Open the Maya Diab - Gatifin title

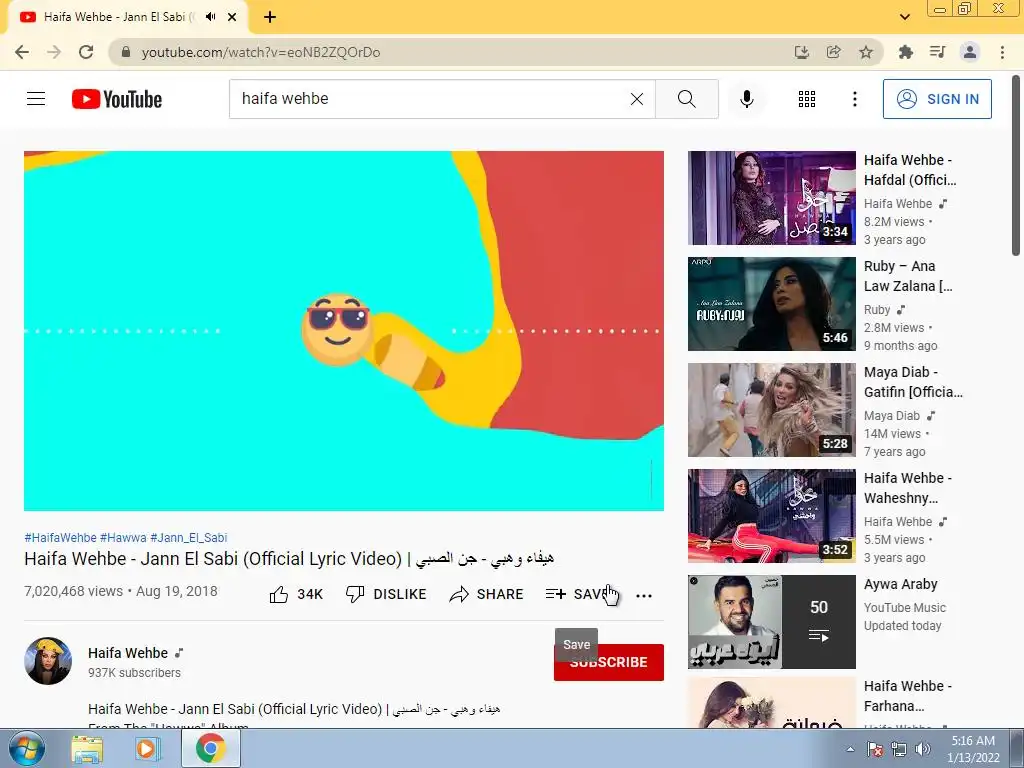pyautogui.click(x=913, y=381)
